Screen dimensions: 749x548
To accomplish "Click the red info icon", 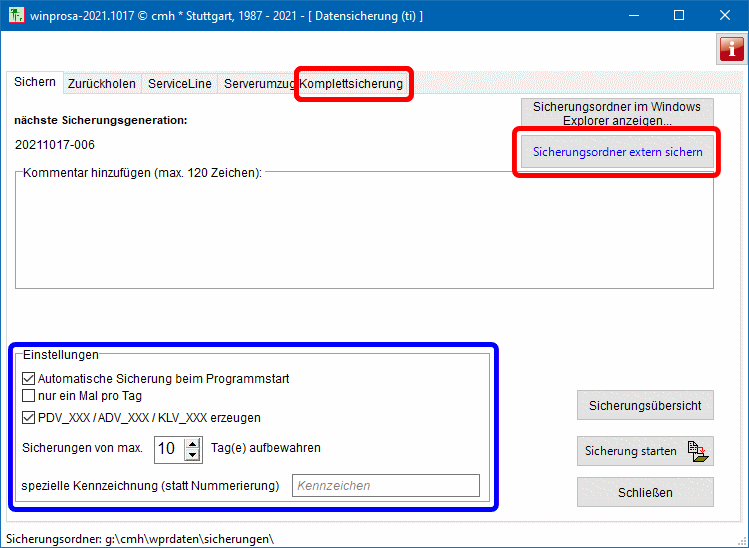I will 731,49.
